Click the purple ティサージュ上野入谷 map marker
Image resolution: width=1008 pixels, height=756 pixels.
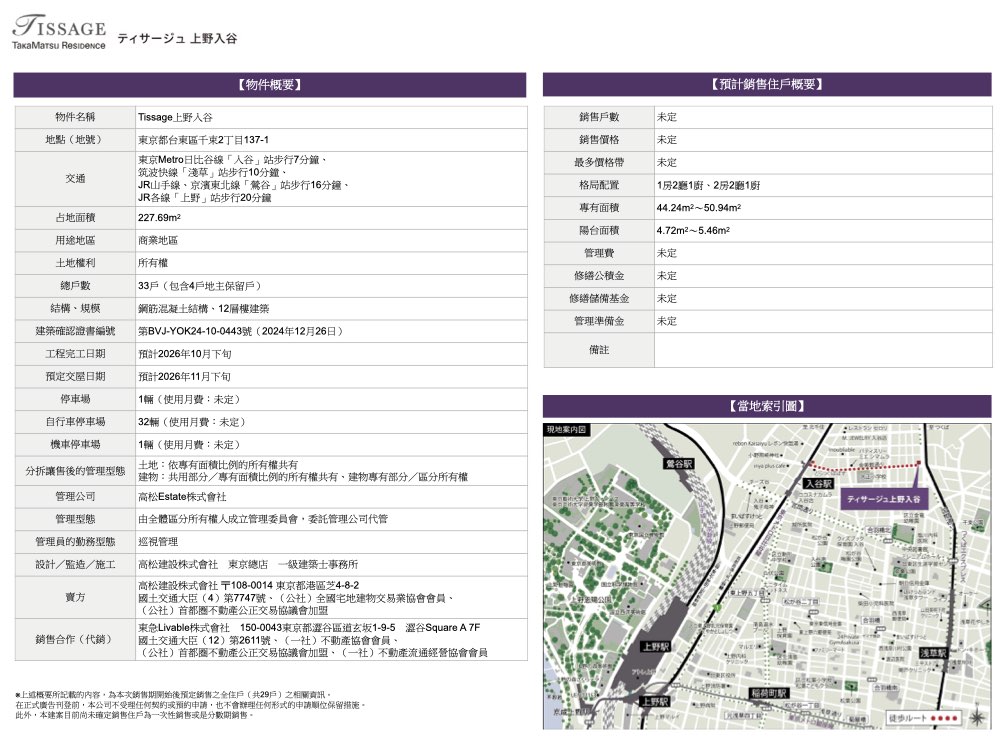[883, 499]
